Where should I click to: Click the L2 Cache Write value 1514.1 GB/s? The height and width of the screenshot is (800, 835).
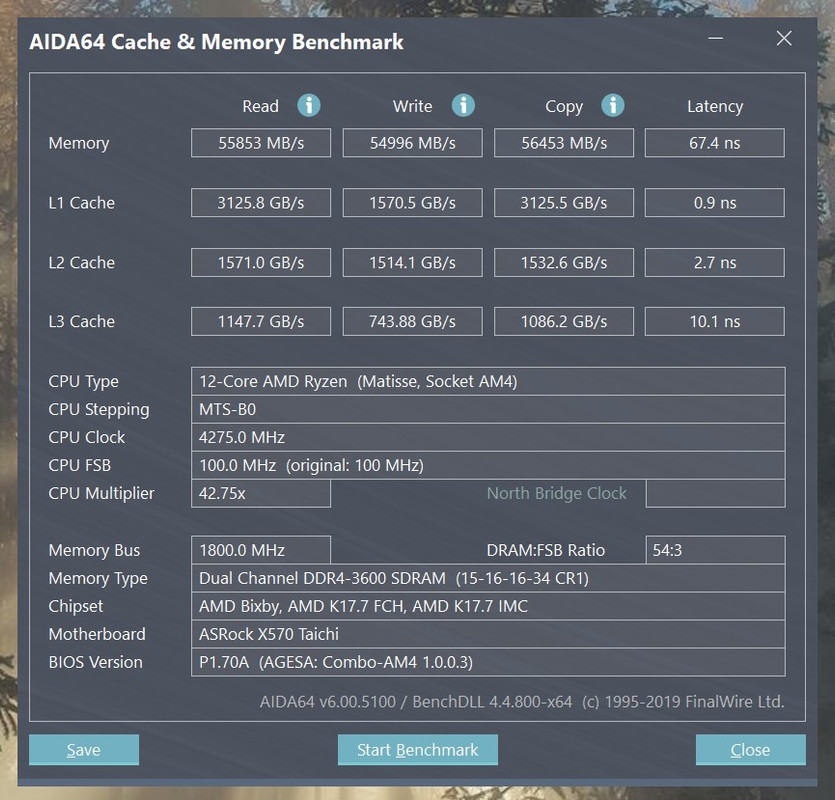[x=413, y=262]
